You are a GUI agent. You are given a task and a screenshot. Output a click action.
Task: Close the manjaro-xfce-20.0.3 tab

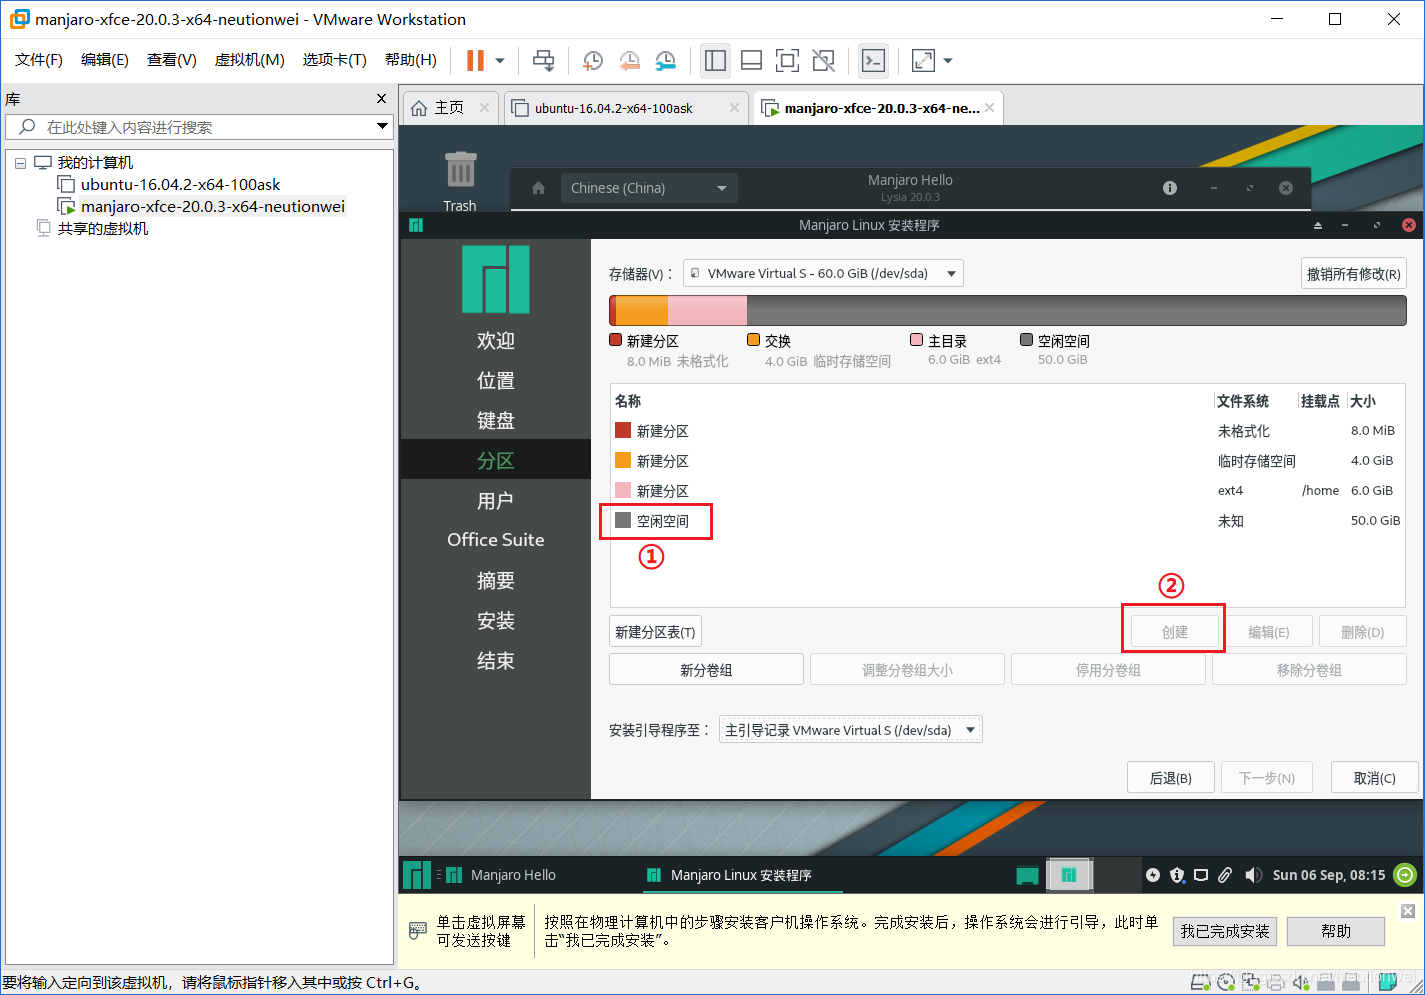tap(989, 108)
